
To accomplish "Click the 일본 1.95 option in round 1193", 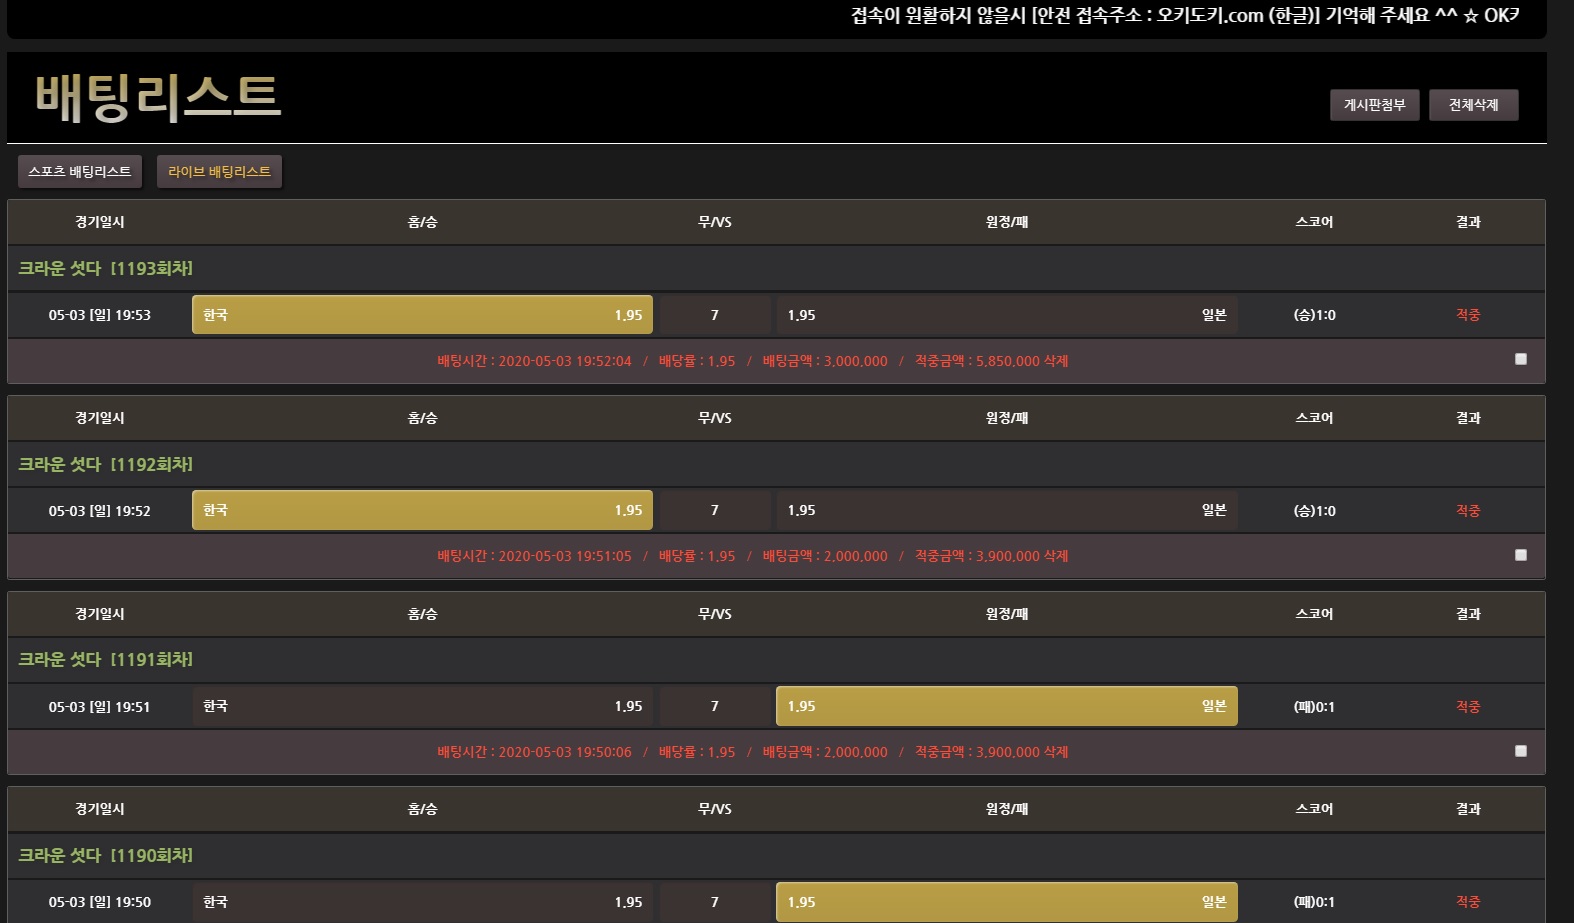I will pyautogui.click(x=1006, y=315).
